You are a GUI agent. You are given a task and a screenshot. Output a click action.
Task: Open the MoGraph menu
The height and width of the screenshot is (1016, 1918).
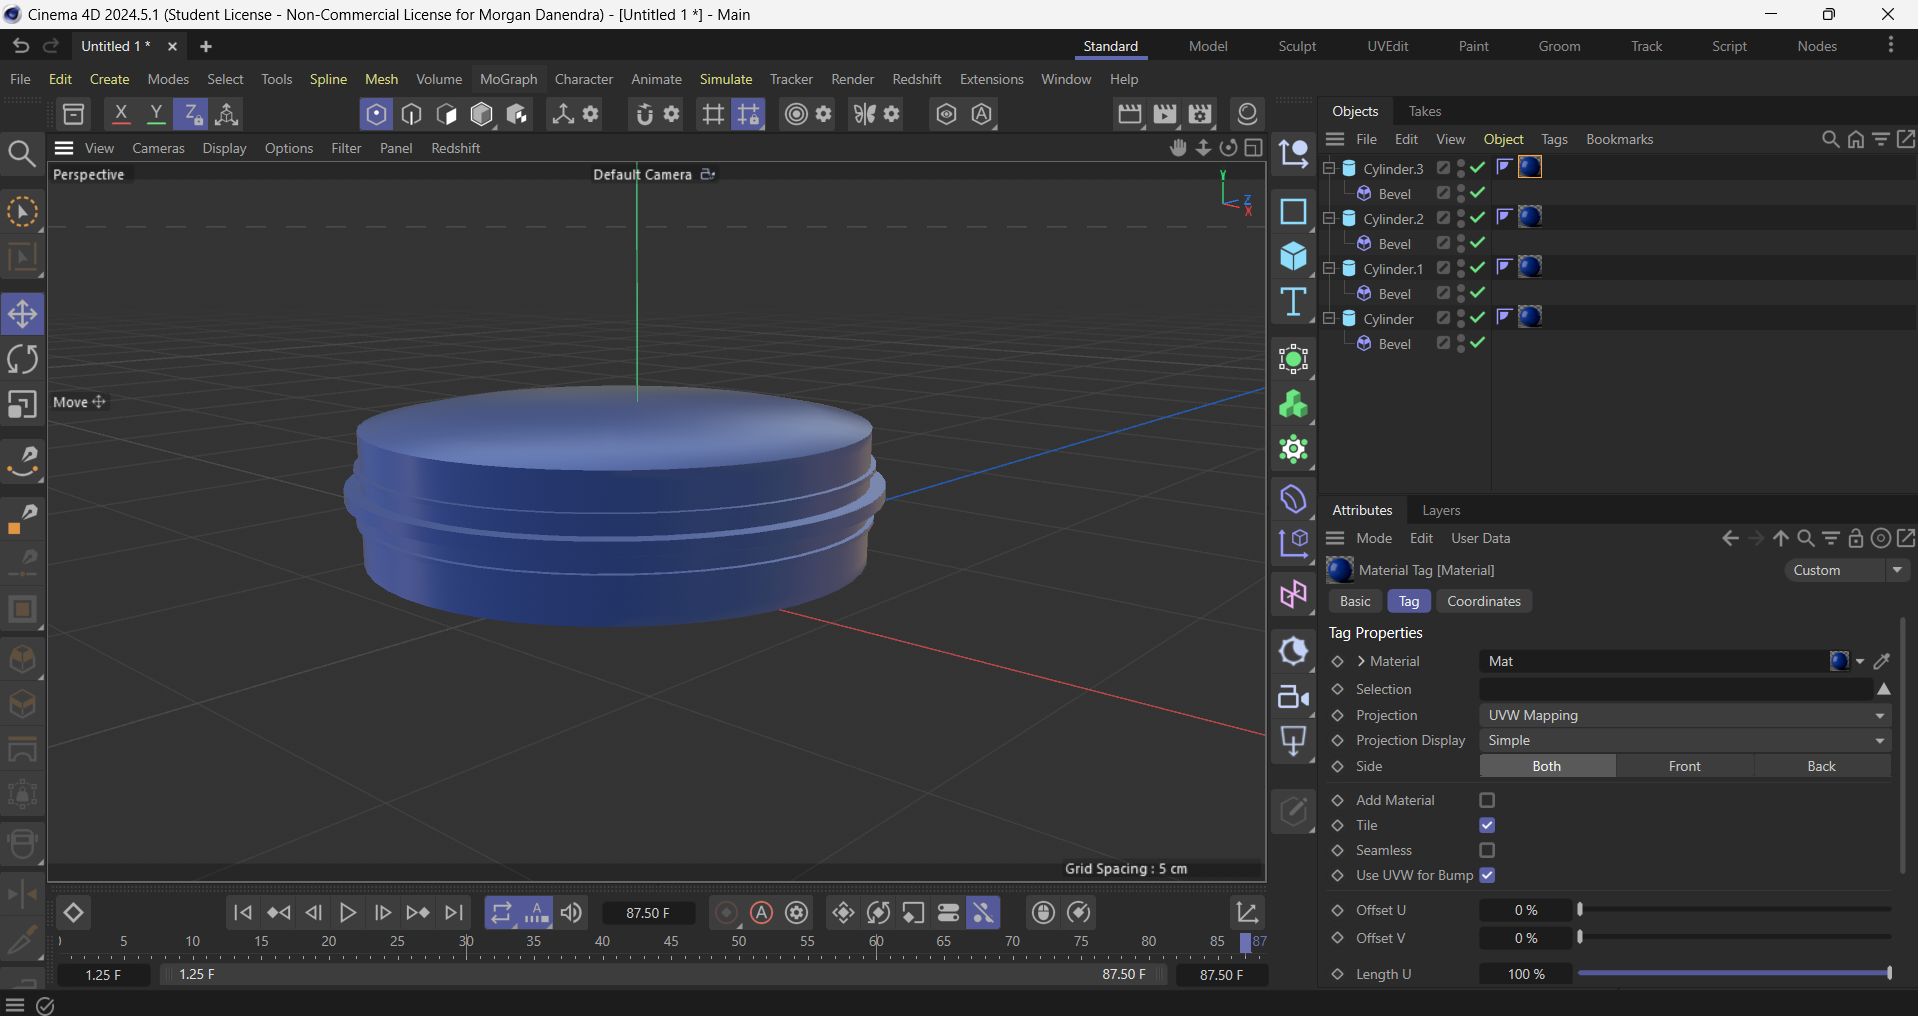(x=508, y=79)
